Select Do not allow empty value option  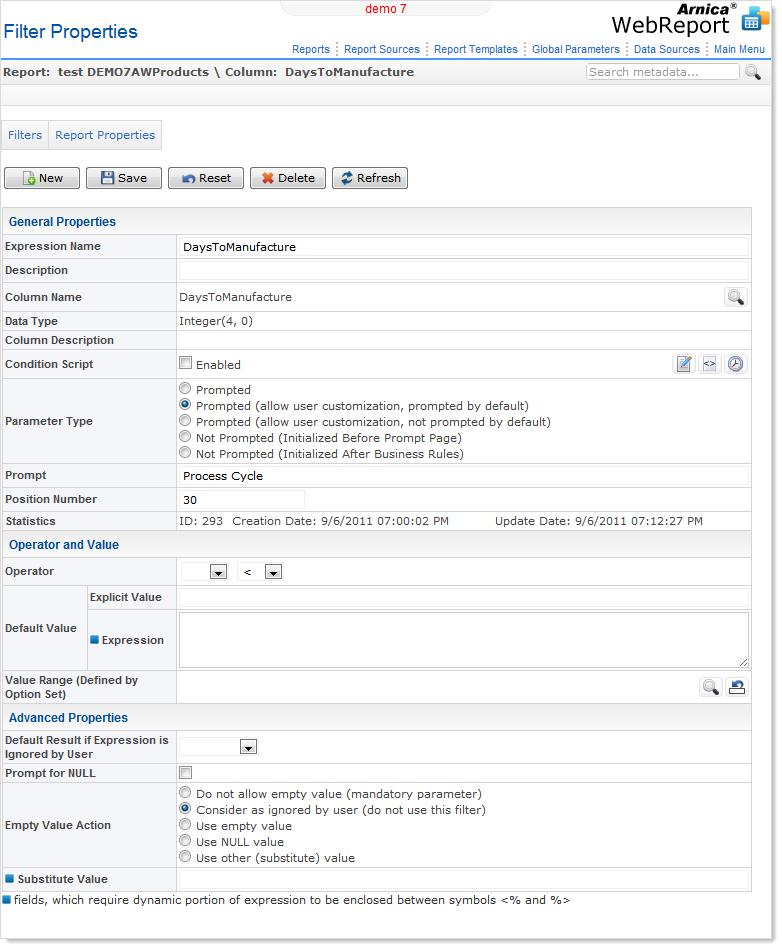[x=185, y=792]
